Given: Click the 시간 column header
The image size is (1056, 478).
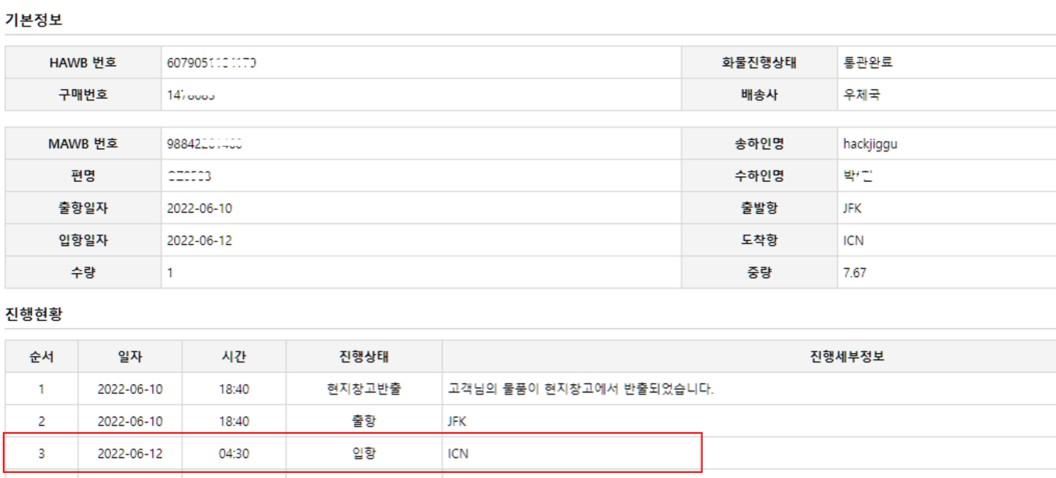Looking at the screenshot, I should pyautogui.click(x=234, y=357).
